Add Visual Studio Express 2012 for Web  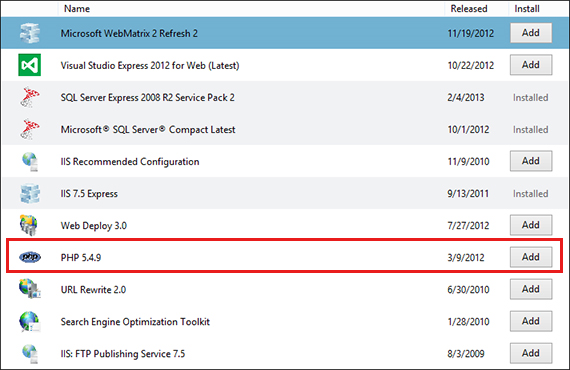tap(531, 65)
